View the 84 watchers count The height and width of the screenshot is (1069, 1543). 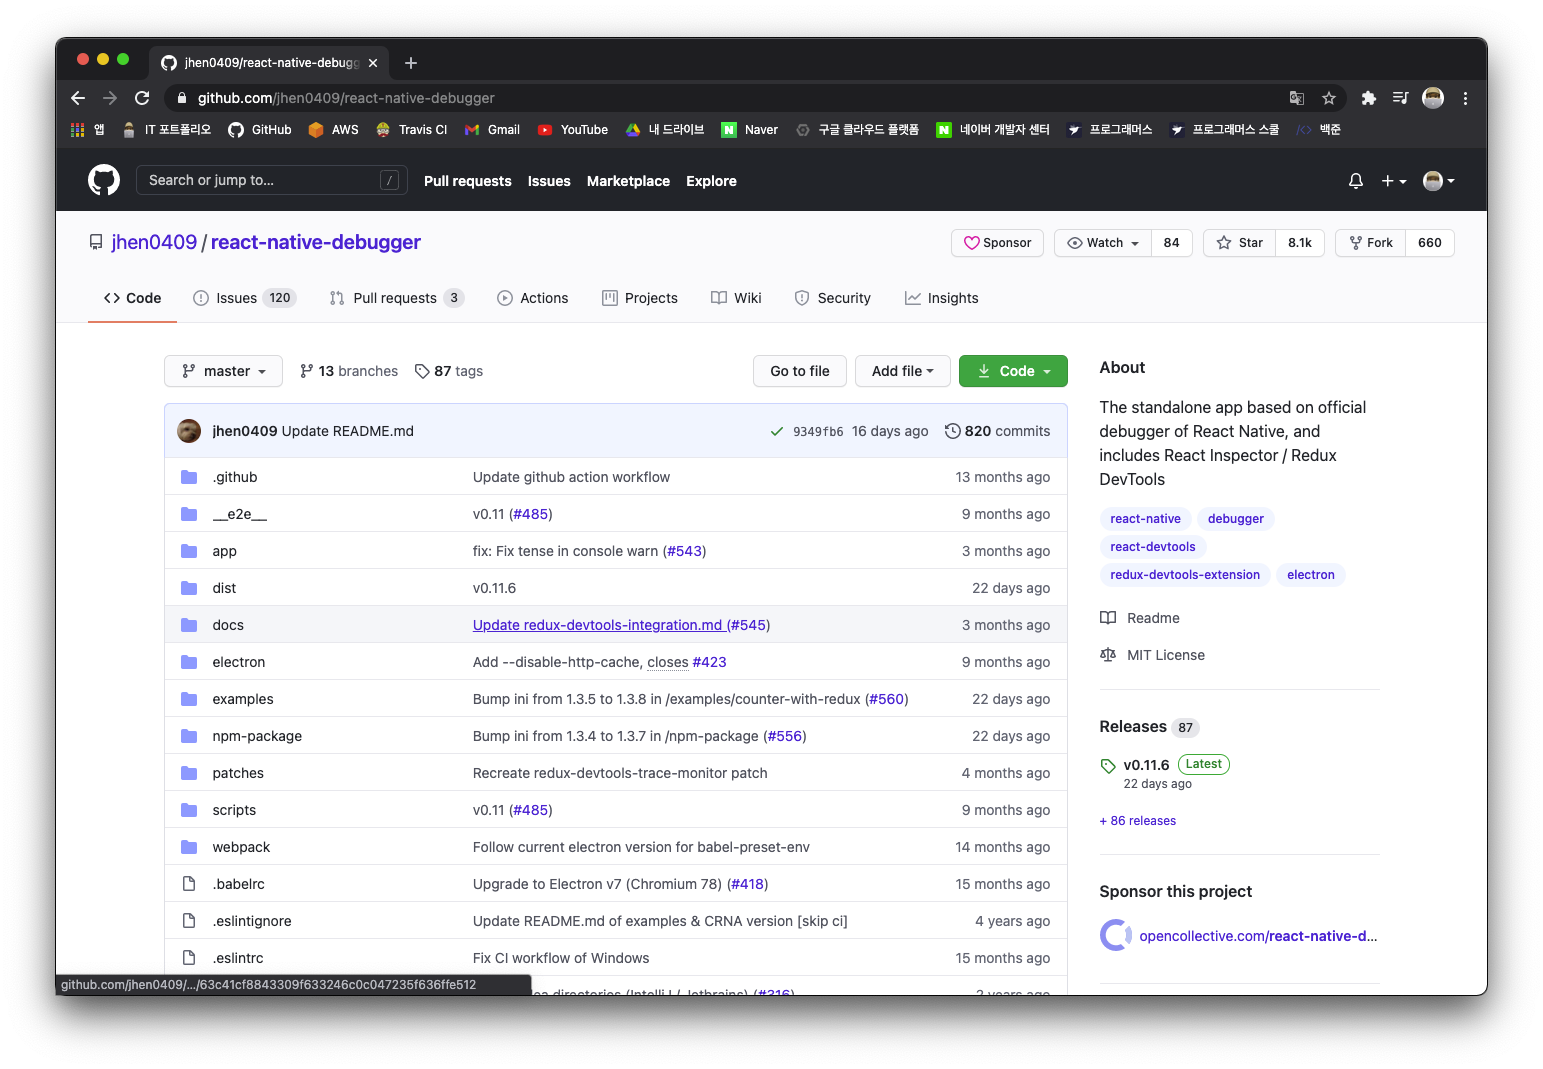click(1172, 243)
